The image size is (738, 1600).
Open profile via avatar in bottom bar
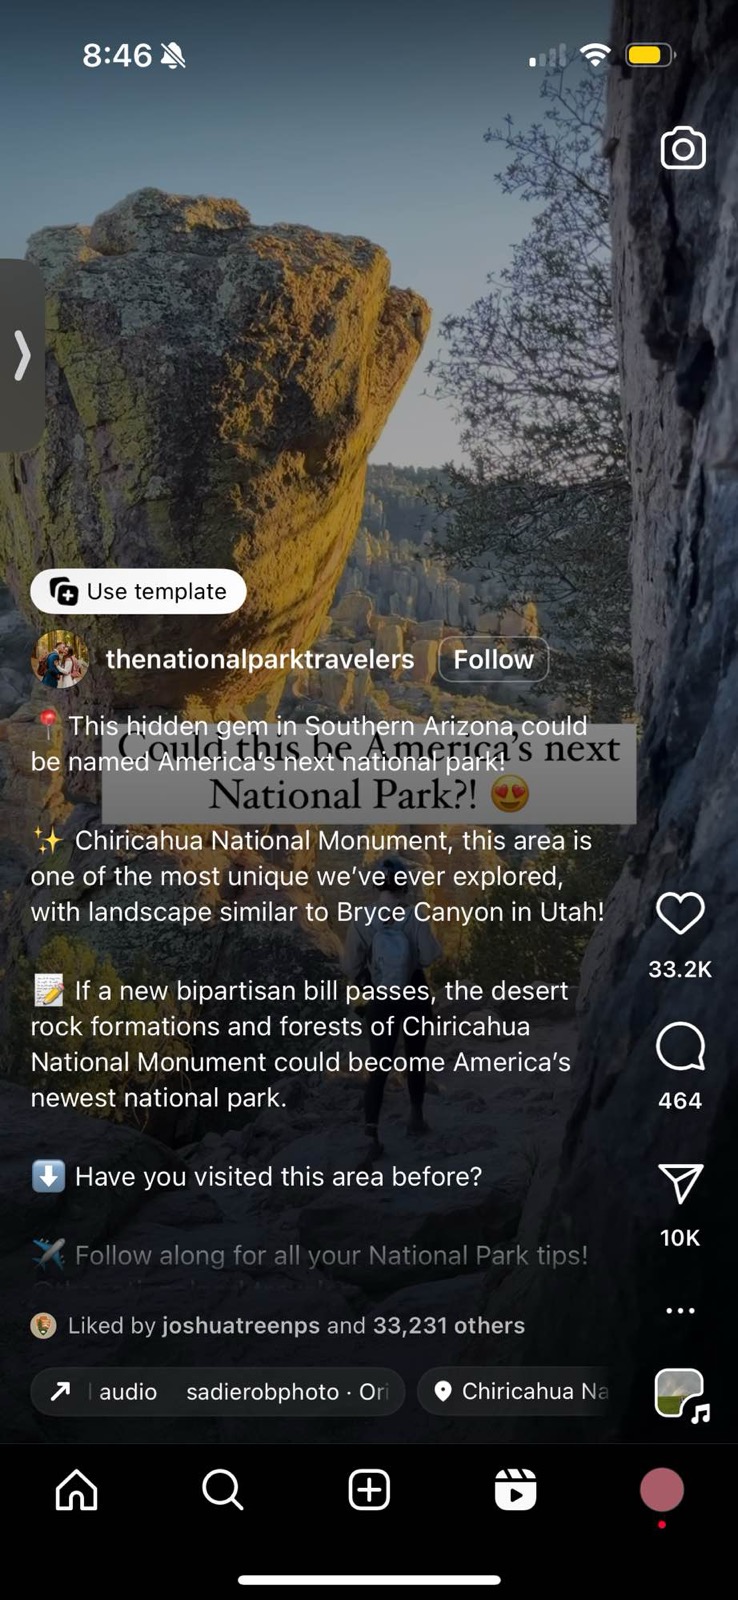point(662,1490)
